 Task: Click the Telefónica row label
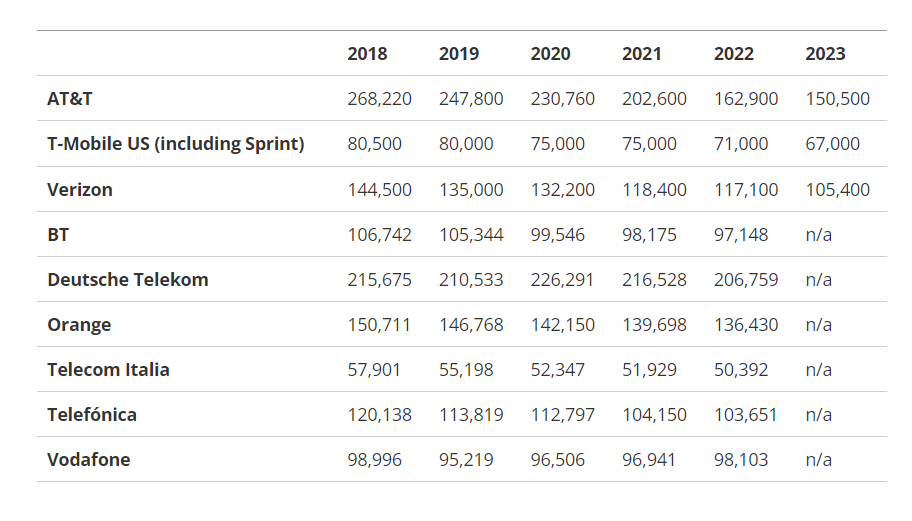(92, 415)
